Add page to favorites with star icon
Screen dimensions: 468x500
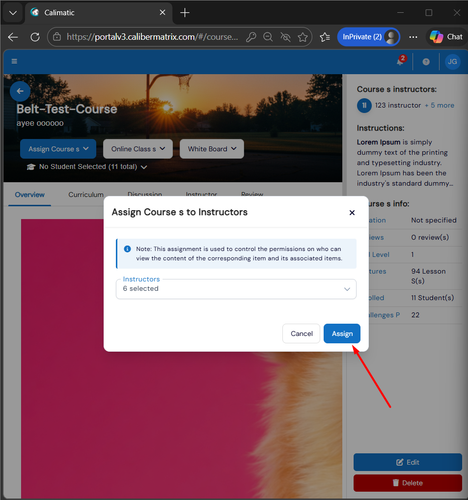pos(303,37)
